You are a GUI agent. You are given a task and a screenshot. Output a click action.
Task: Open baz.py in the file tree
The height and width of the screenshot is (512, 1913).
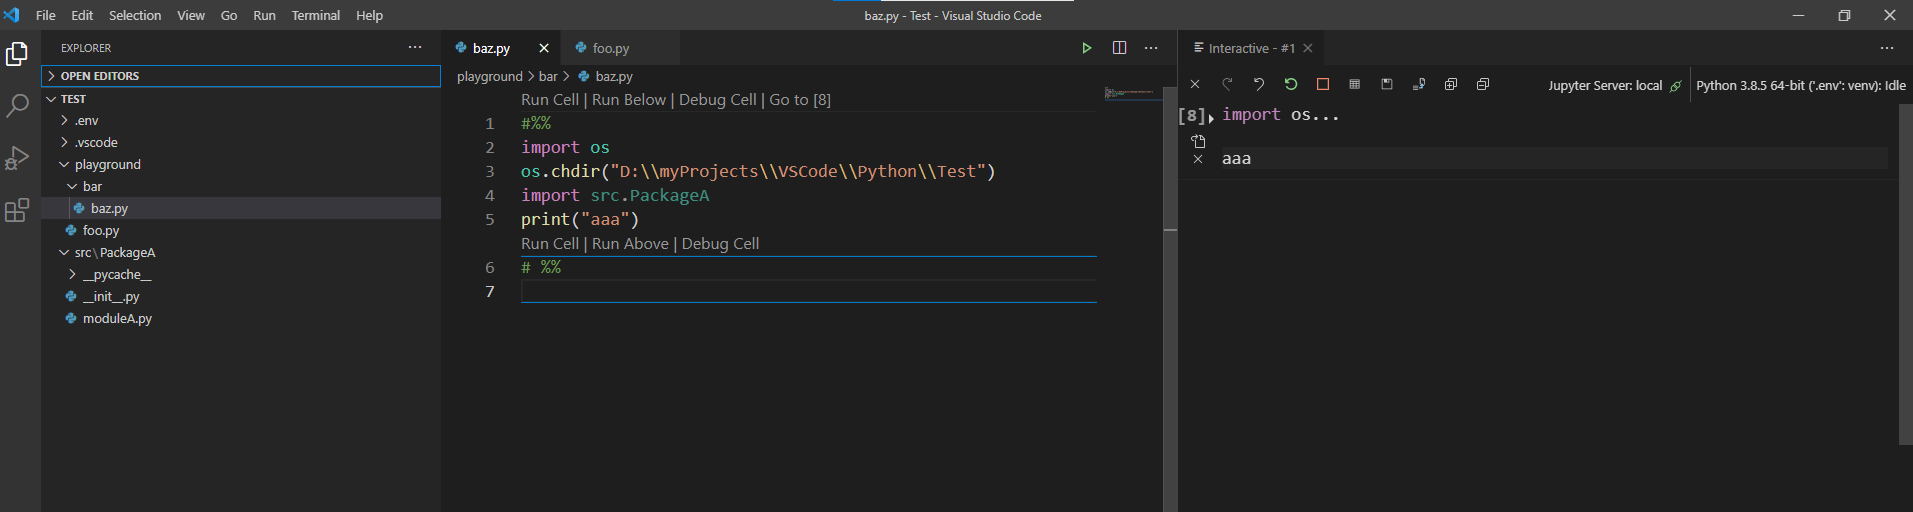241,208
